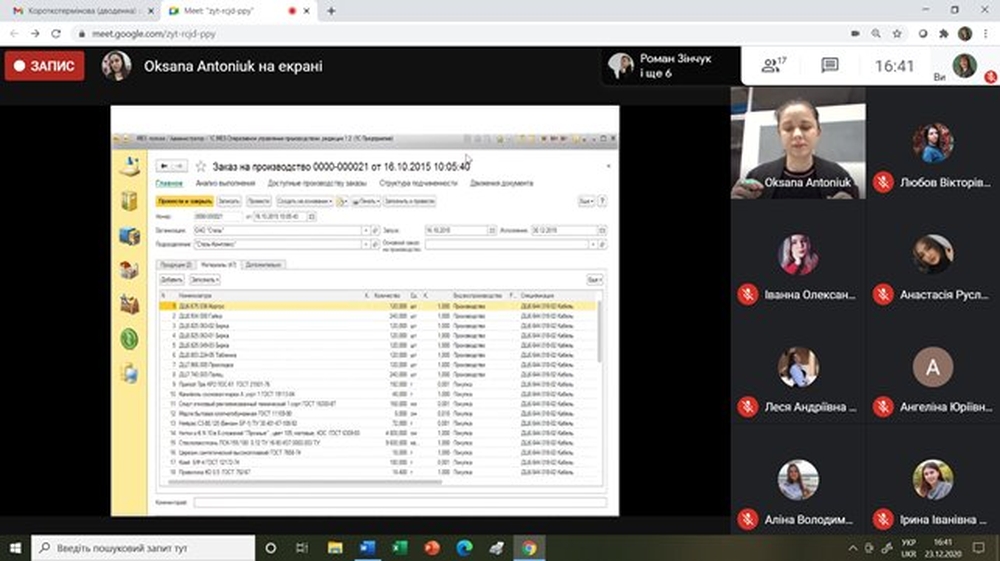Open the Chrome extensions puzzle icon
The height and width of the screenshot is (561, 1000).
pyautogui.click(x=943, y=33)
